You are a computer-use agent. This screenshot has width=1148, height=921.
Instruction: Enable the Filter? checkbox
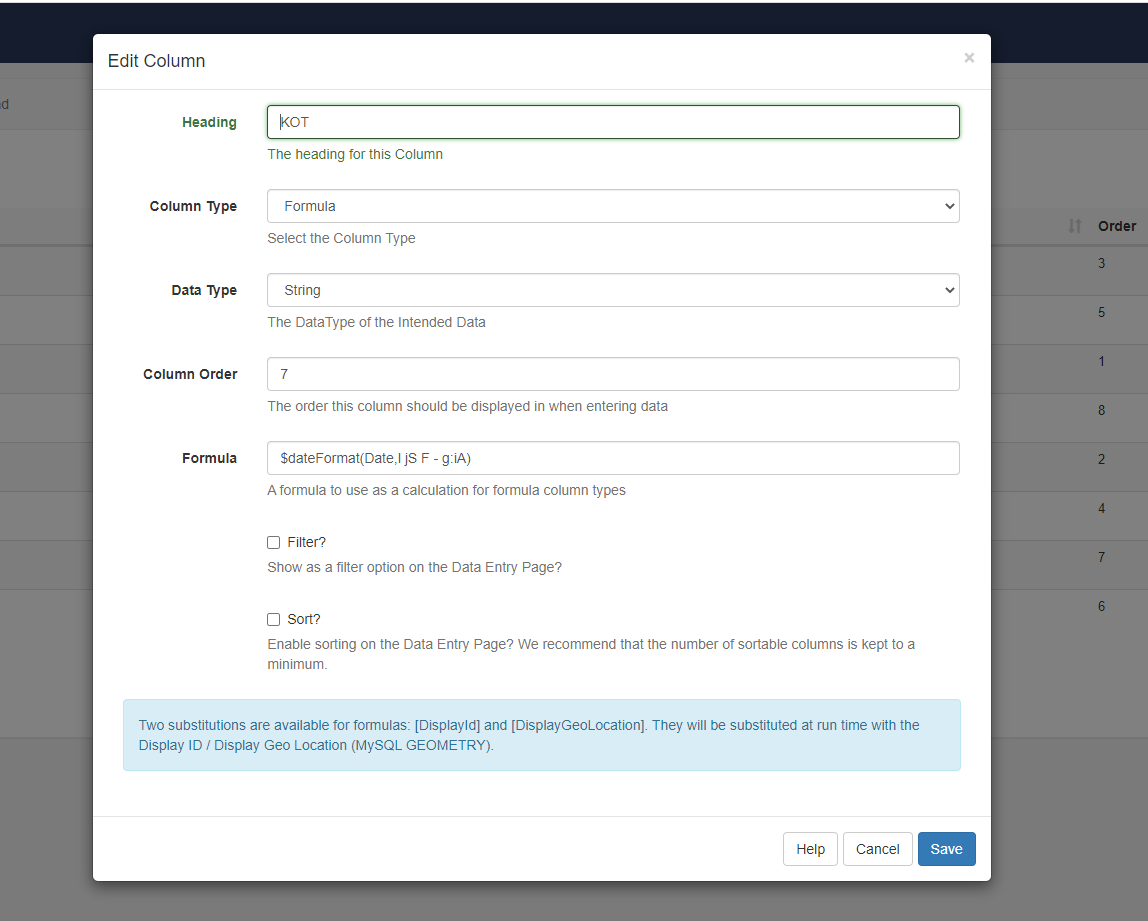coord(273,542)
